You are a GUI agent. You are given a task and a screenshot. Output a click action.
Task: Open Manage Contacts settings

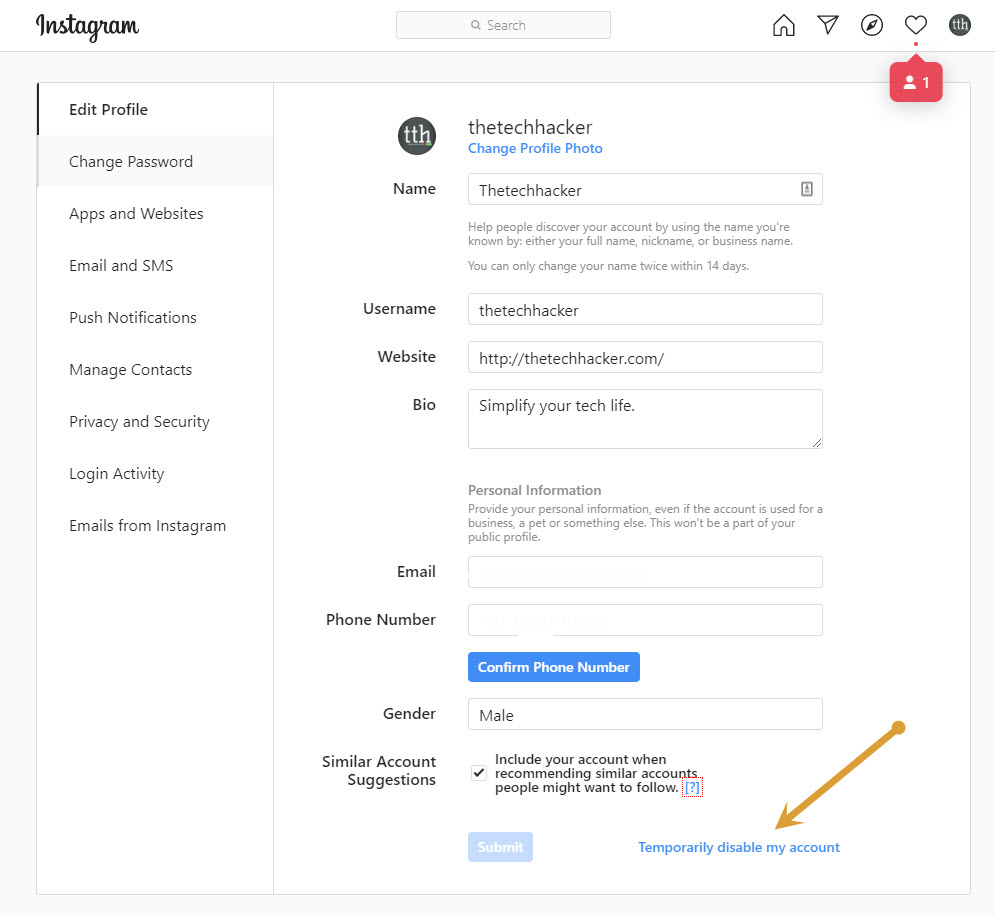pyautogui.click(x=155, y=369)
